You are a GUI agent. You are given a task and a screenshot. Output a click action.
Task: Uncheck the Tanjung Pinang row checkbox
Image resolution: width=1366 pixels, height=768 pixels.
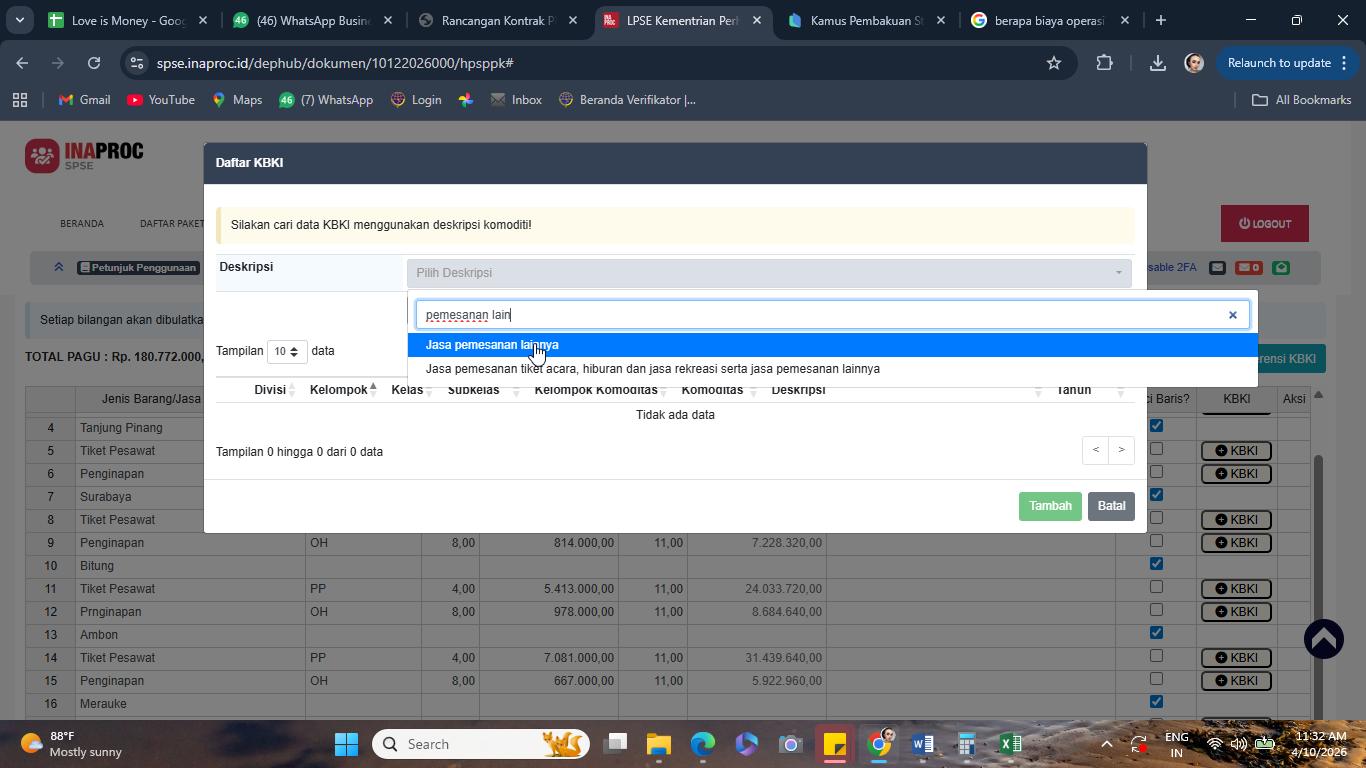[x=1156, y=426]
